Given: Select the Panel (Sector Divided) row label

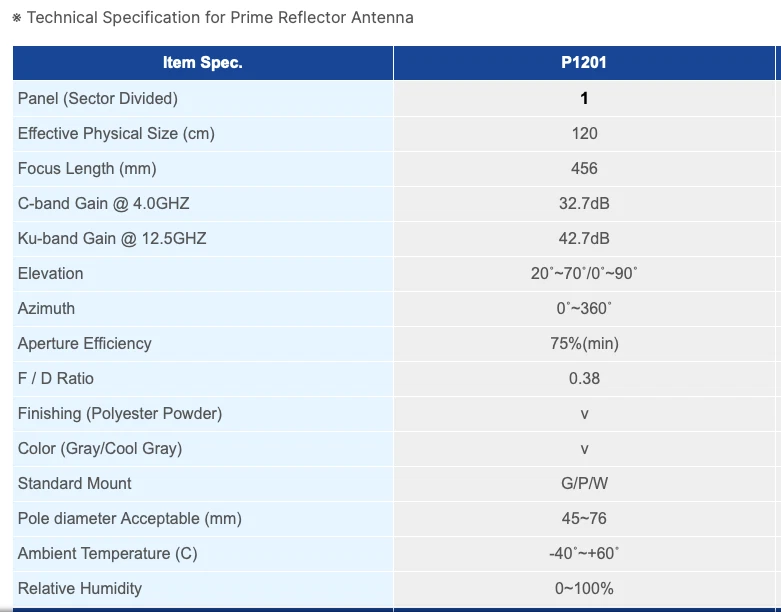Looking at the screenshot, I should click(x=98, y=98).
